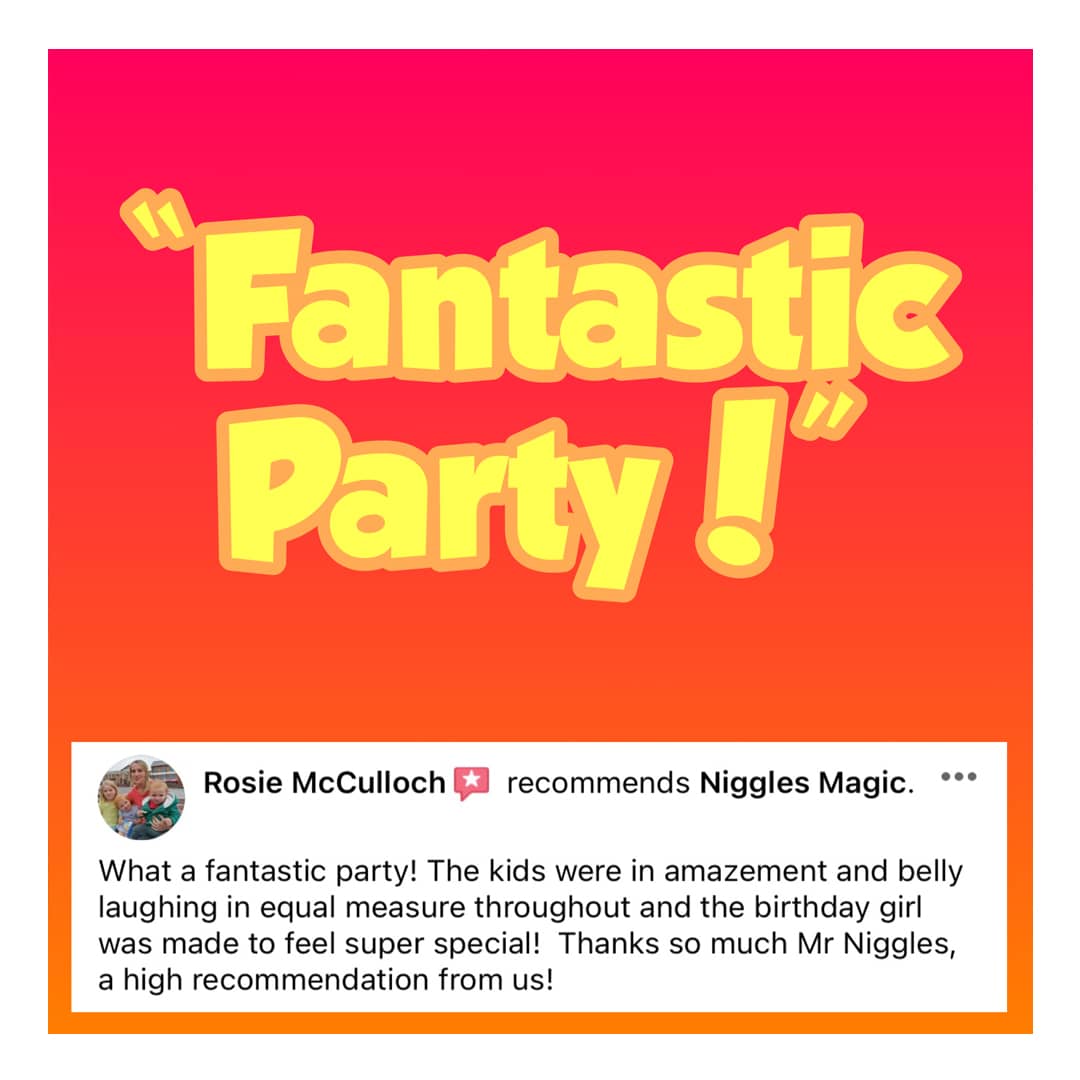Image resolution: width=1080 pixels, height=1080 pixels.
Task: Click the word "recommends" in the review header
Action: pos(598,784)
